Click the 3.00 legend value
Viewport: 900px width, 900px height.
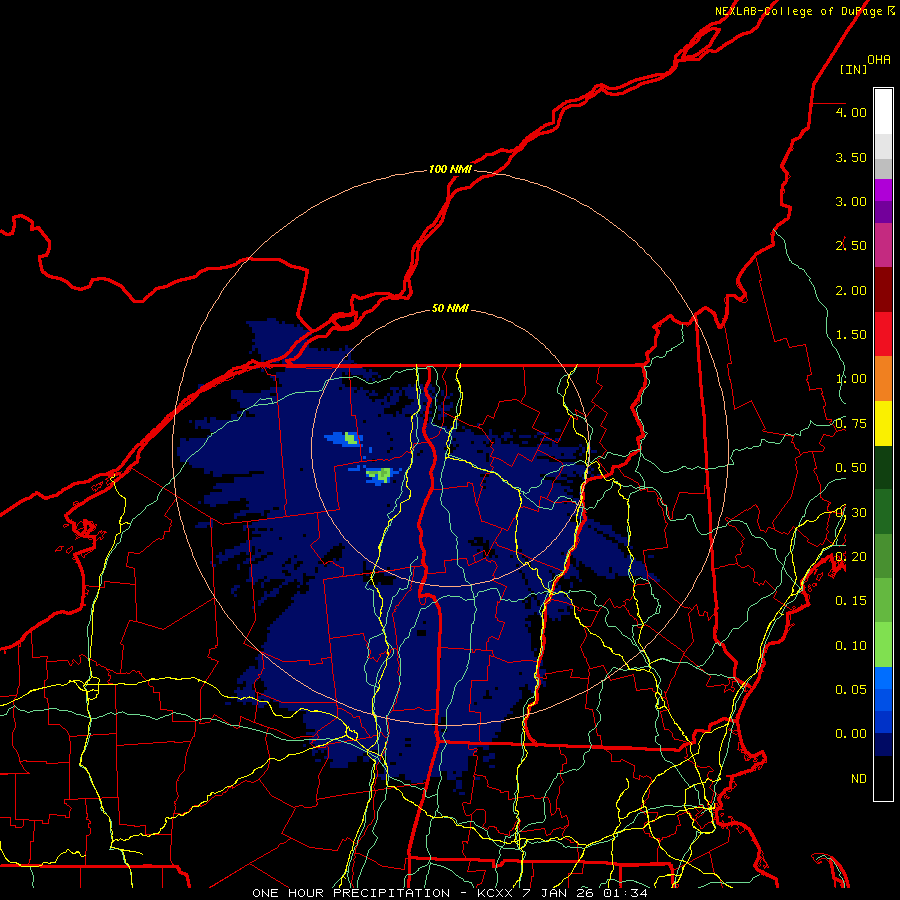pos(851,201)
